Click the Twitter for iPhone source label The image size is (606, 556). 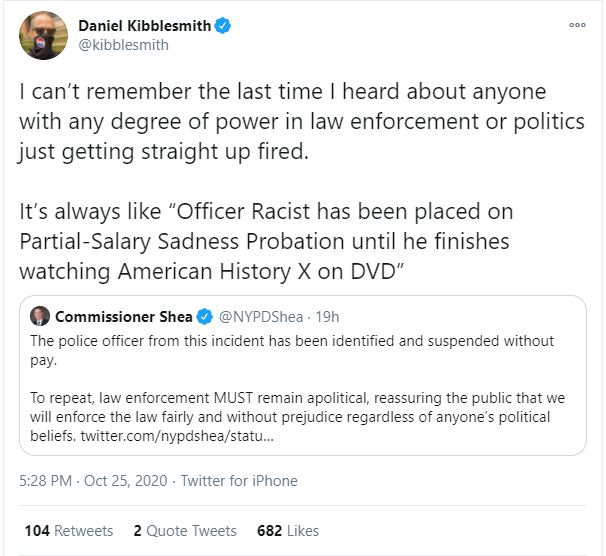(239, 481)
